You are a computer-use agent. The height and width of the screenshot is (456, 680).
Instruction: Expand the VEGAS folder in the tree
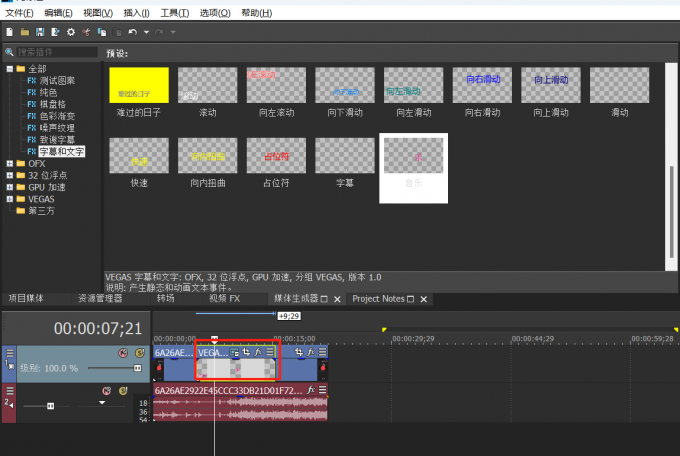pos(10,199)
